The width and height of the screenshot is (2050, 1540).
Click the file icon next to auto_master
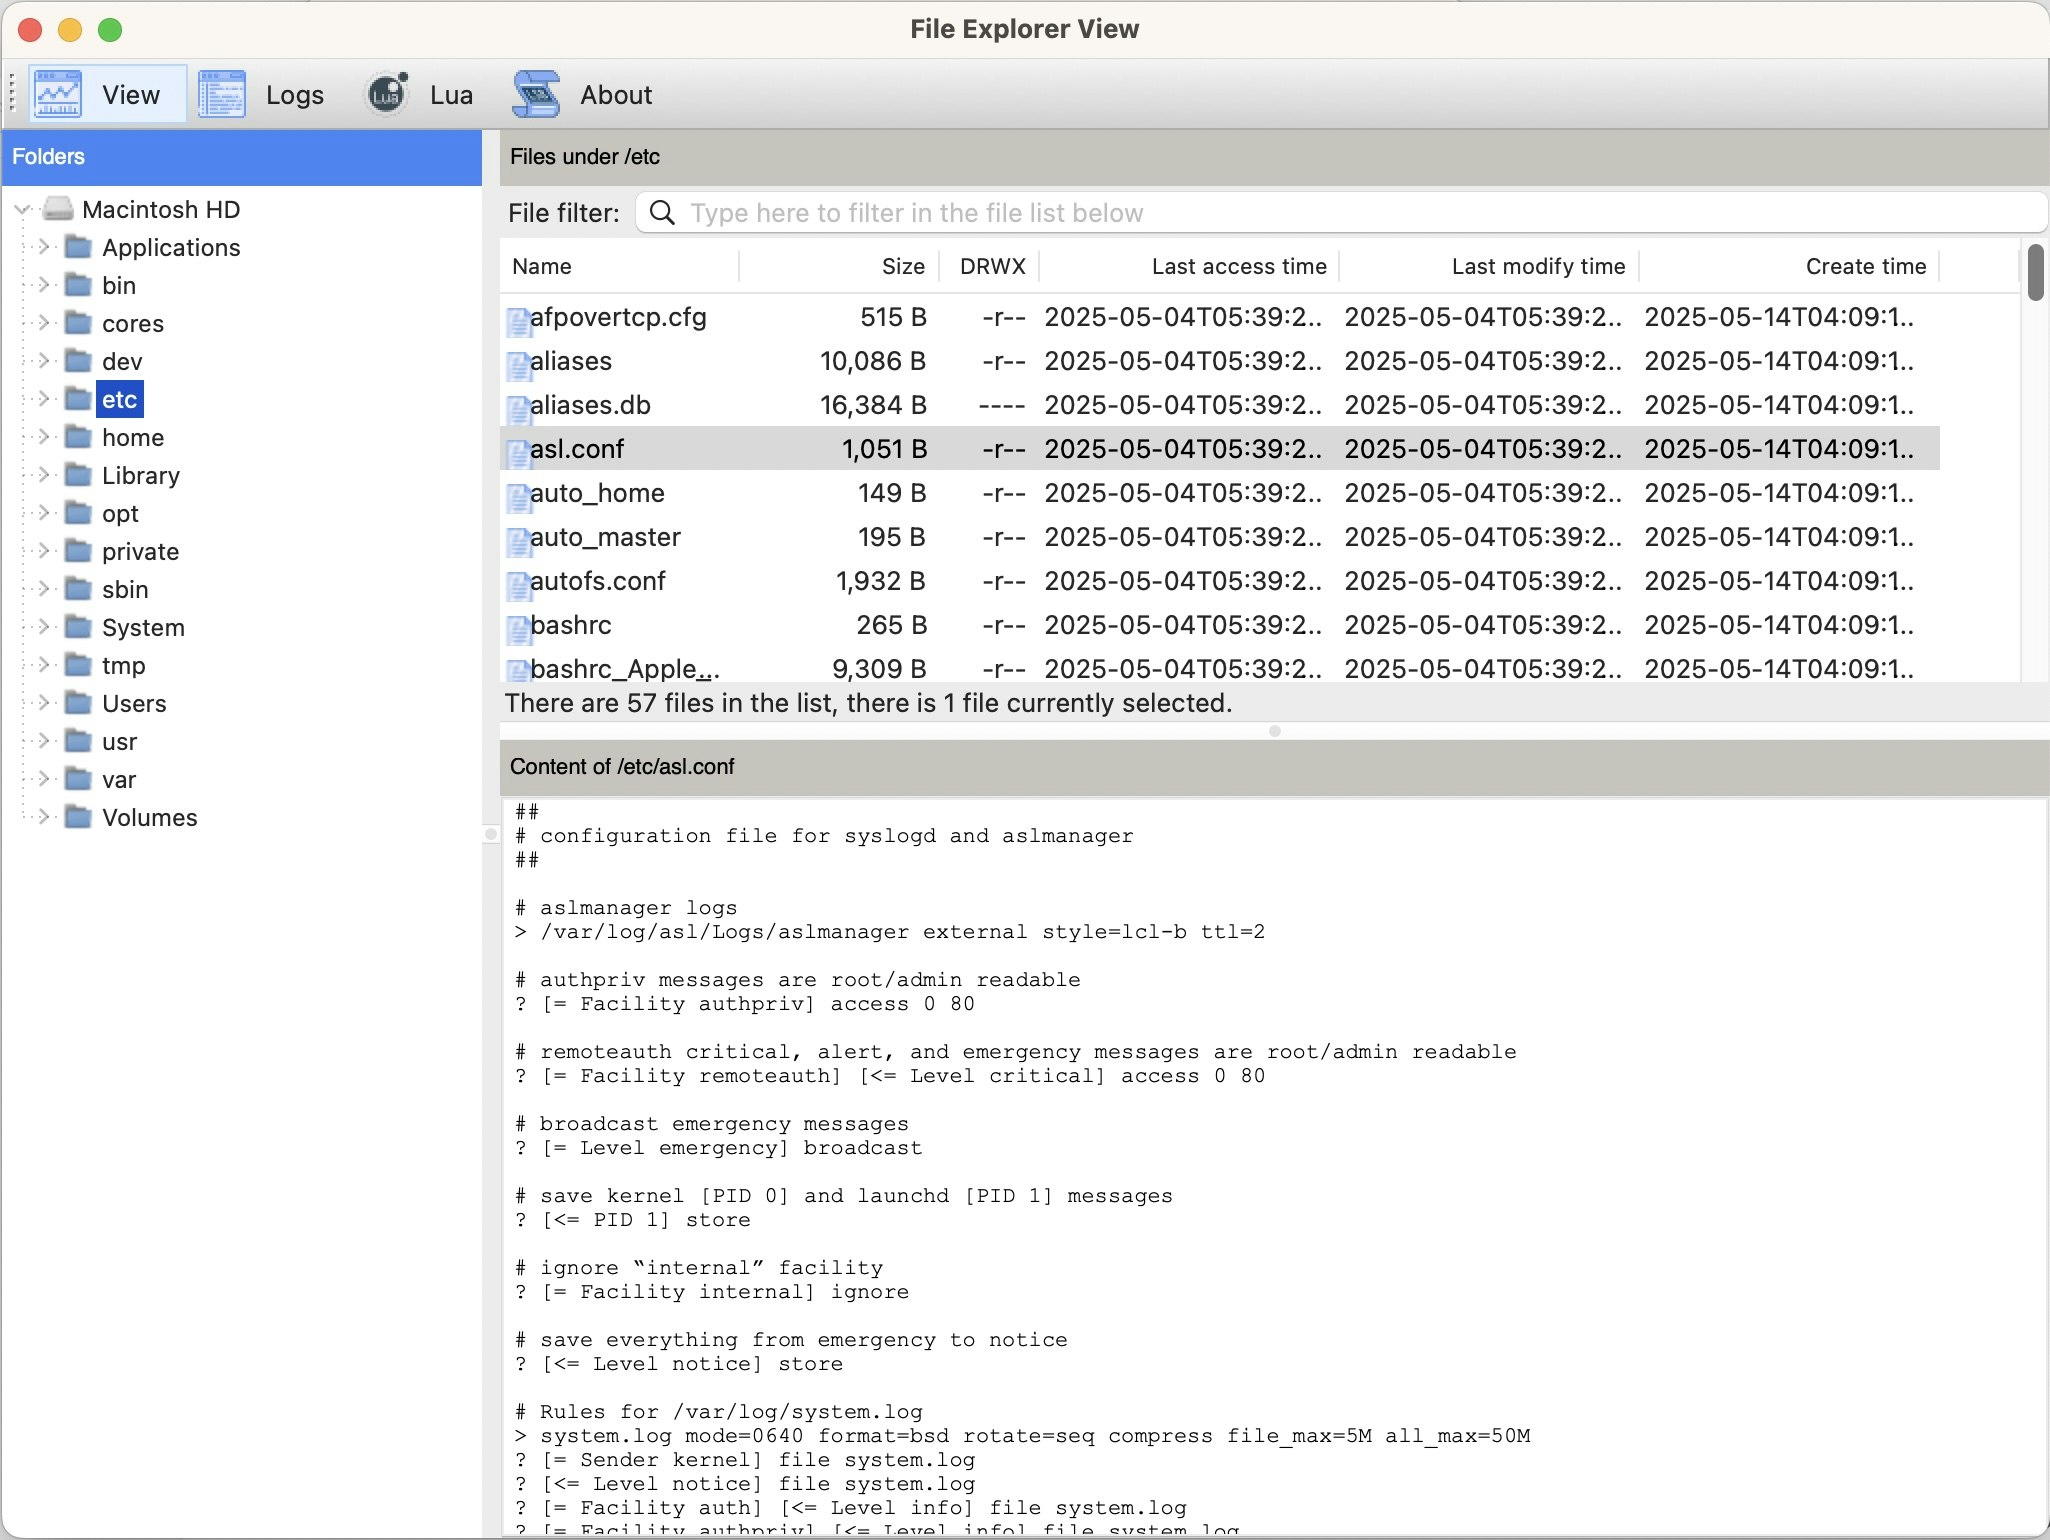point(518,541)
